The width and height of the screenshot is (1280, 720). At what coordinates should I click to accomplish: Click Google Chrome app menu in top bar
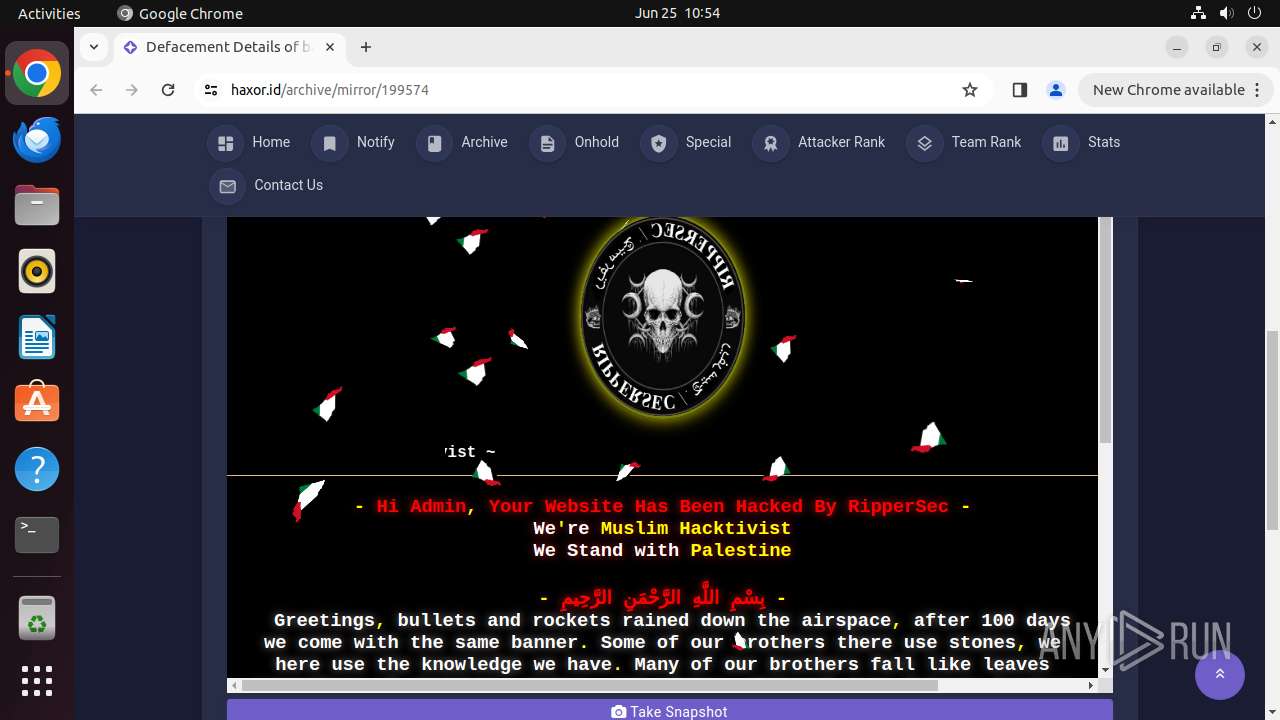pyautogui.click(x=180, y=13)
